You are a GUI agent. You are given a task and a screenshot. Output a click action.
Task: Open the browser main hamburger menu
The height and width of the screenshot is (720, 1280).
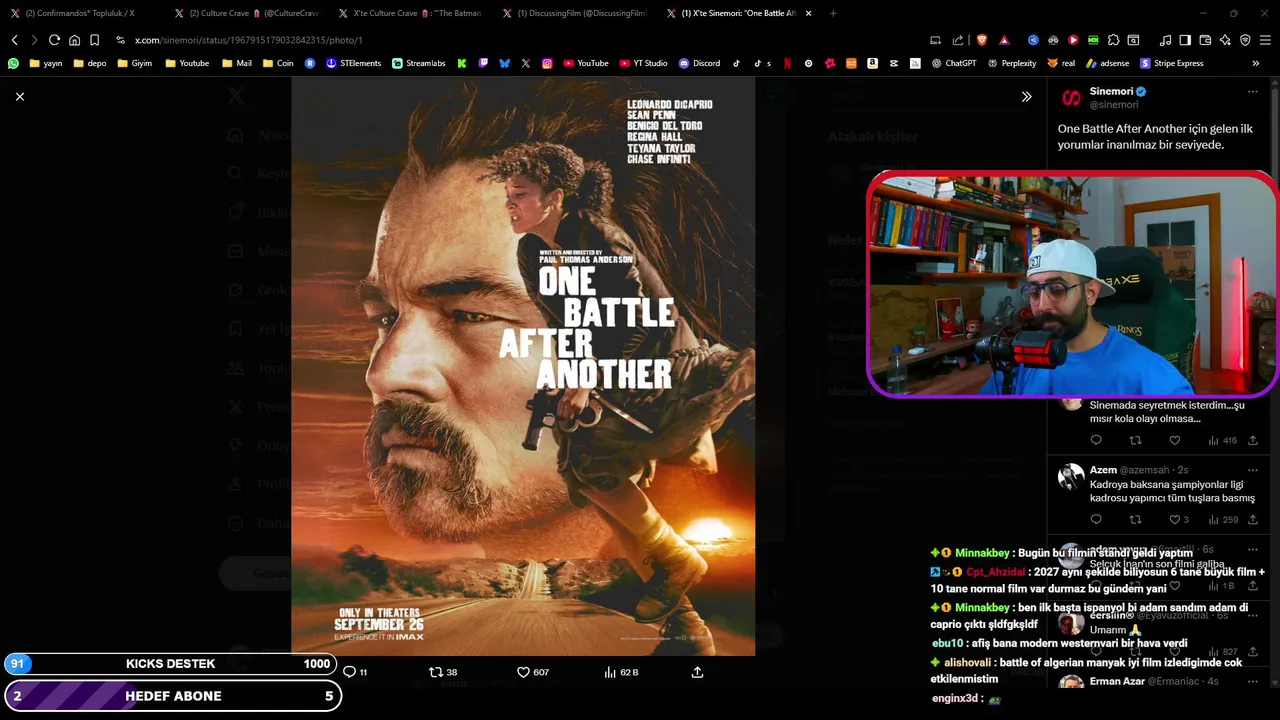[1265, 40]
